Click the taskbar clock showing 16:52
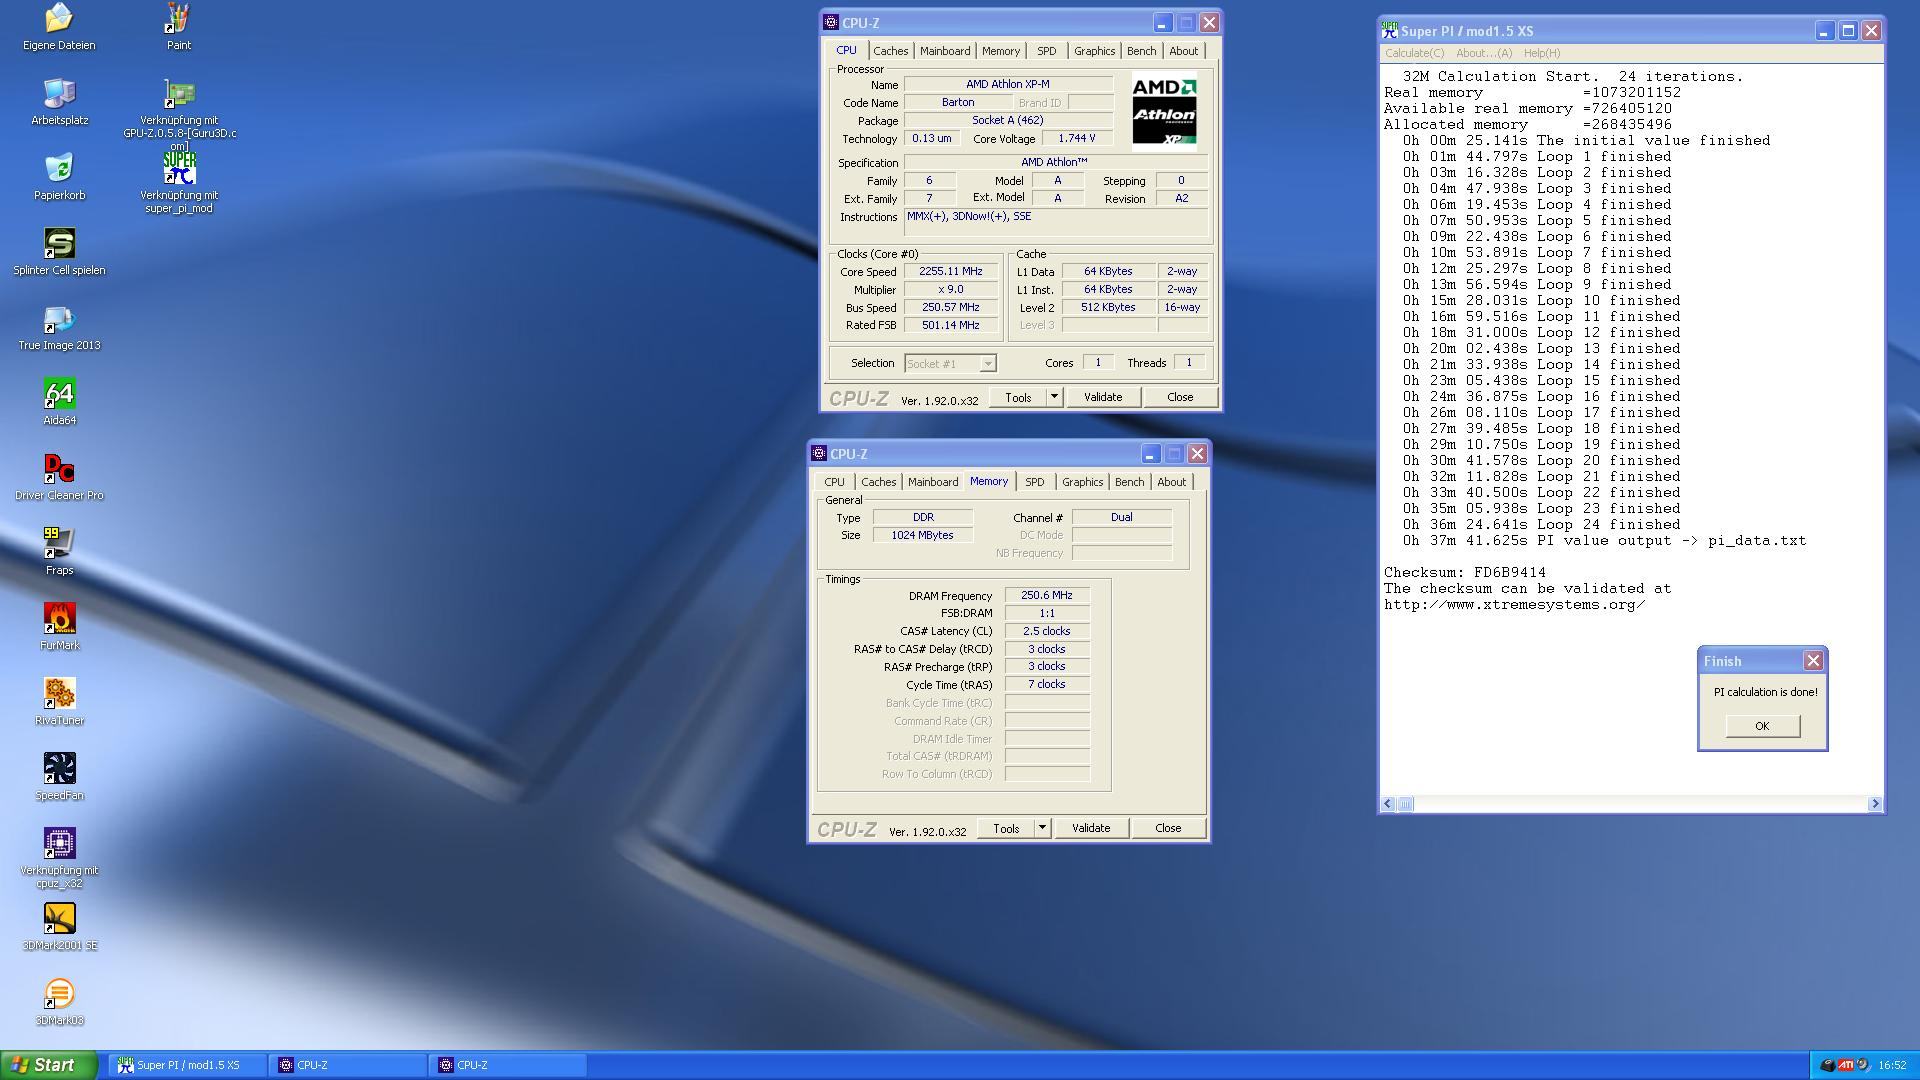Image resolution: width=1920 pixels, height=1080 pixels. [1892, 1066]
